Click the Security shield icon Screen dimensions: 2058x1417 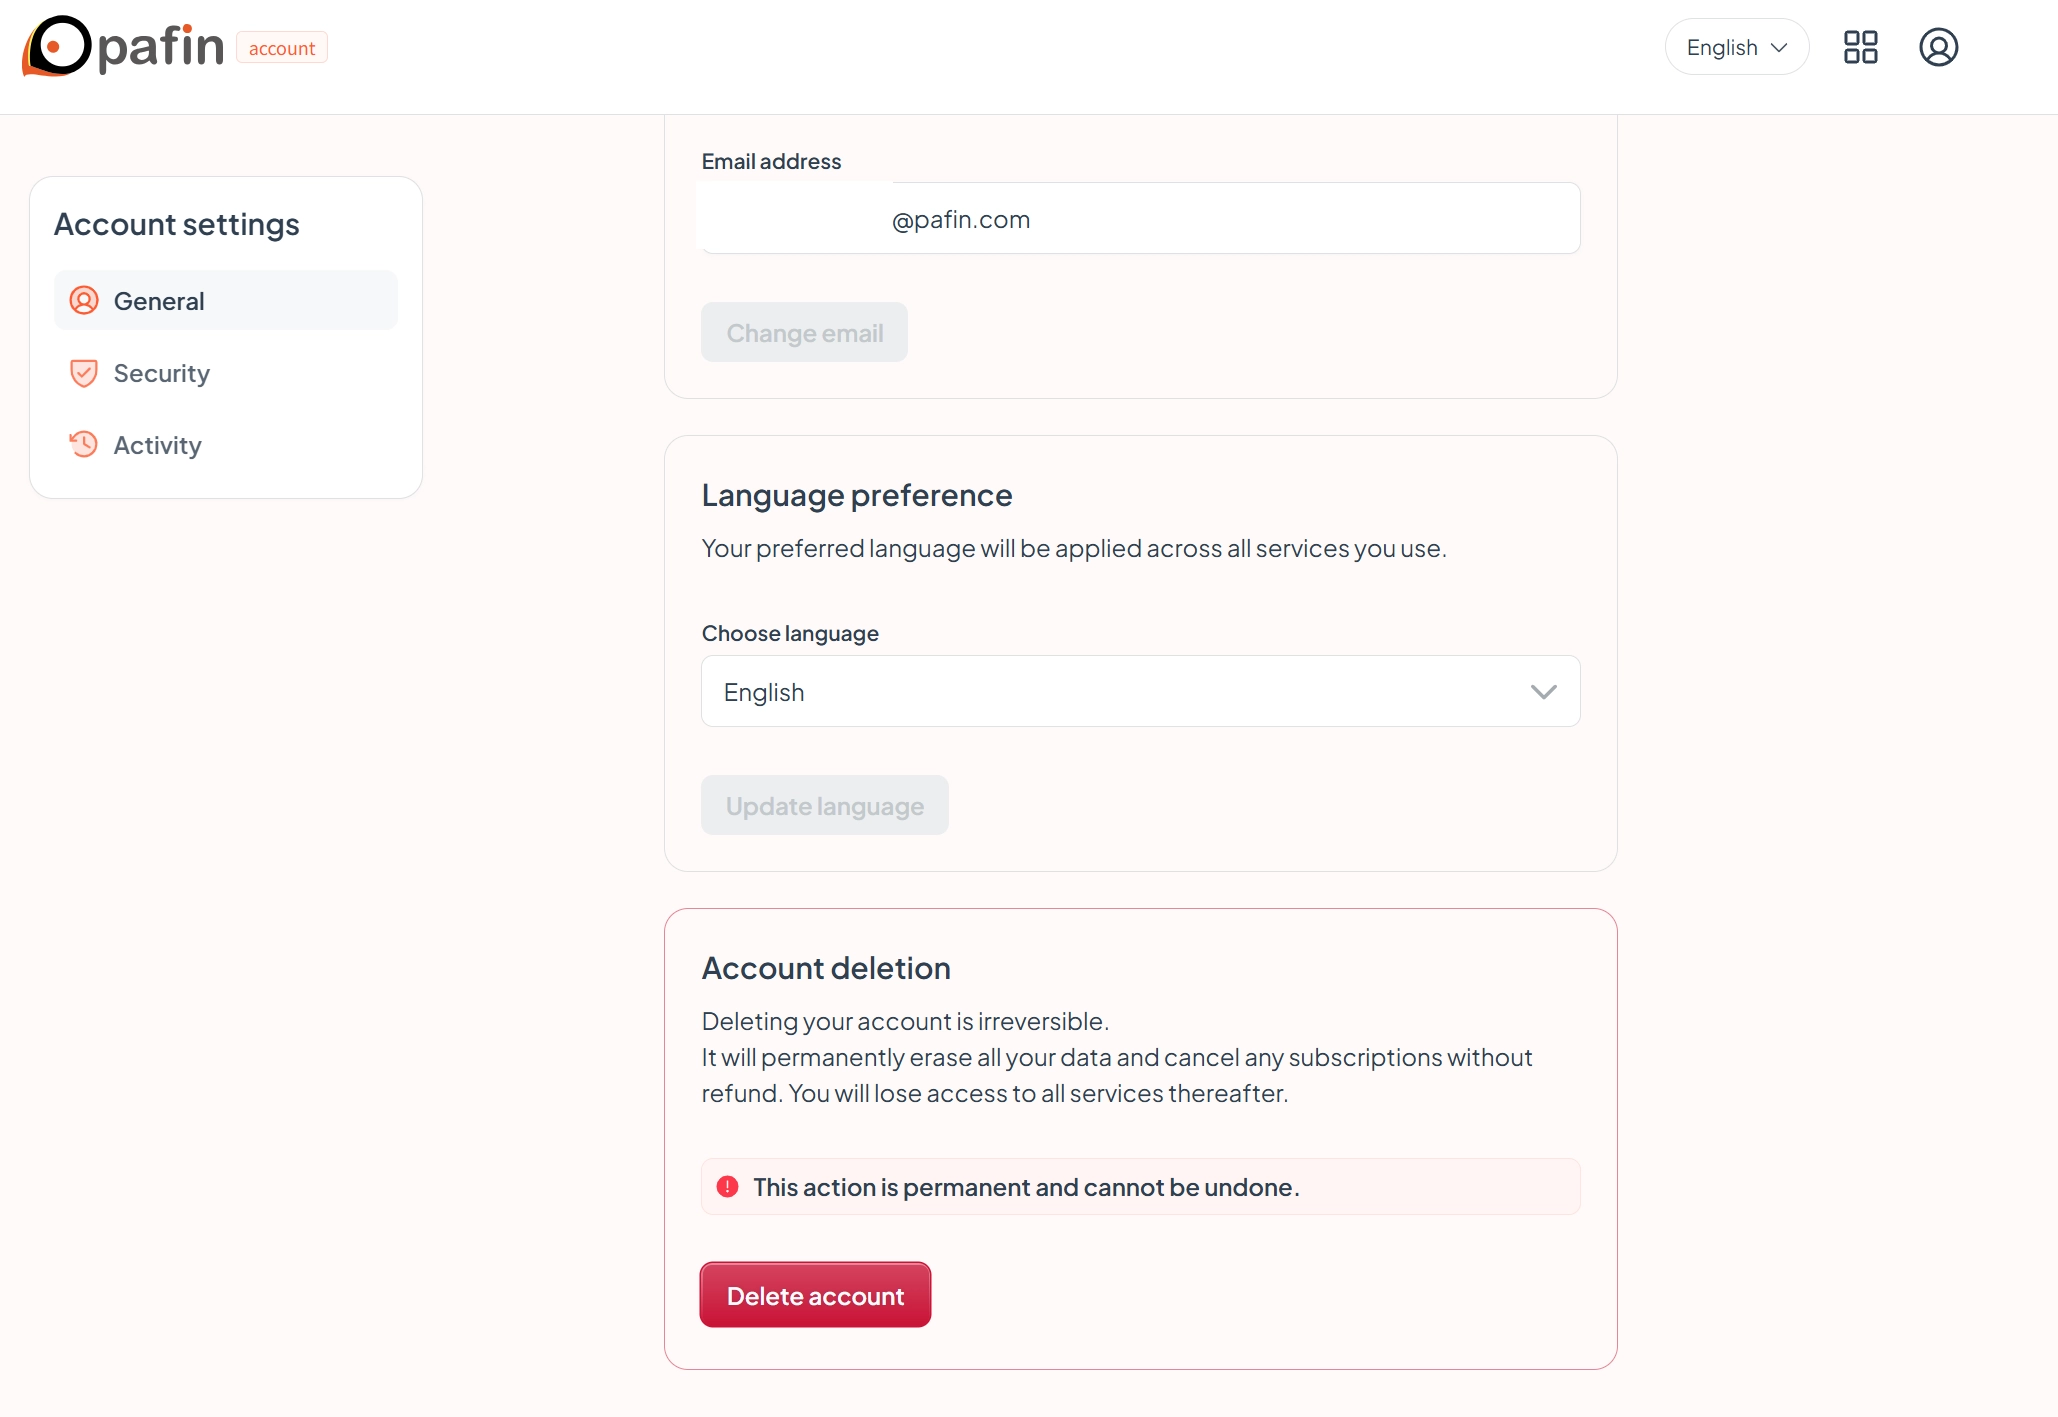point(84,373)
